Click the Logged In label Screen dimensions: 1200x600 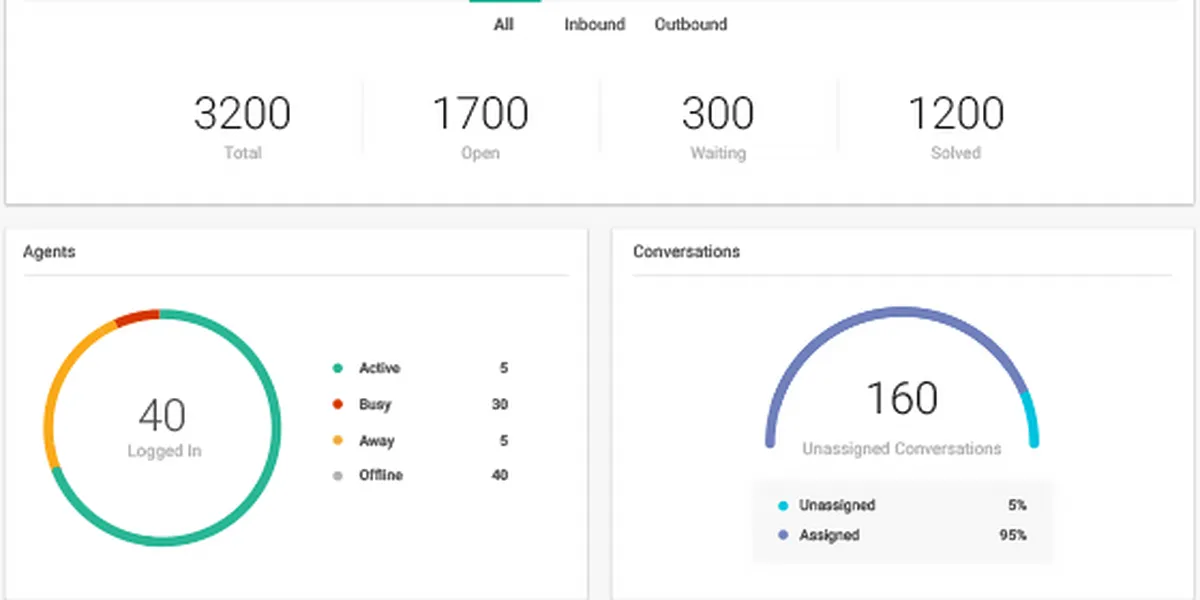coord(164,451)
